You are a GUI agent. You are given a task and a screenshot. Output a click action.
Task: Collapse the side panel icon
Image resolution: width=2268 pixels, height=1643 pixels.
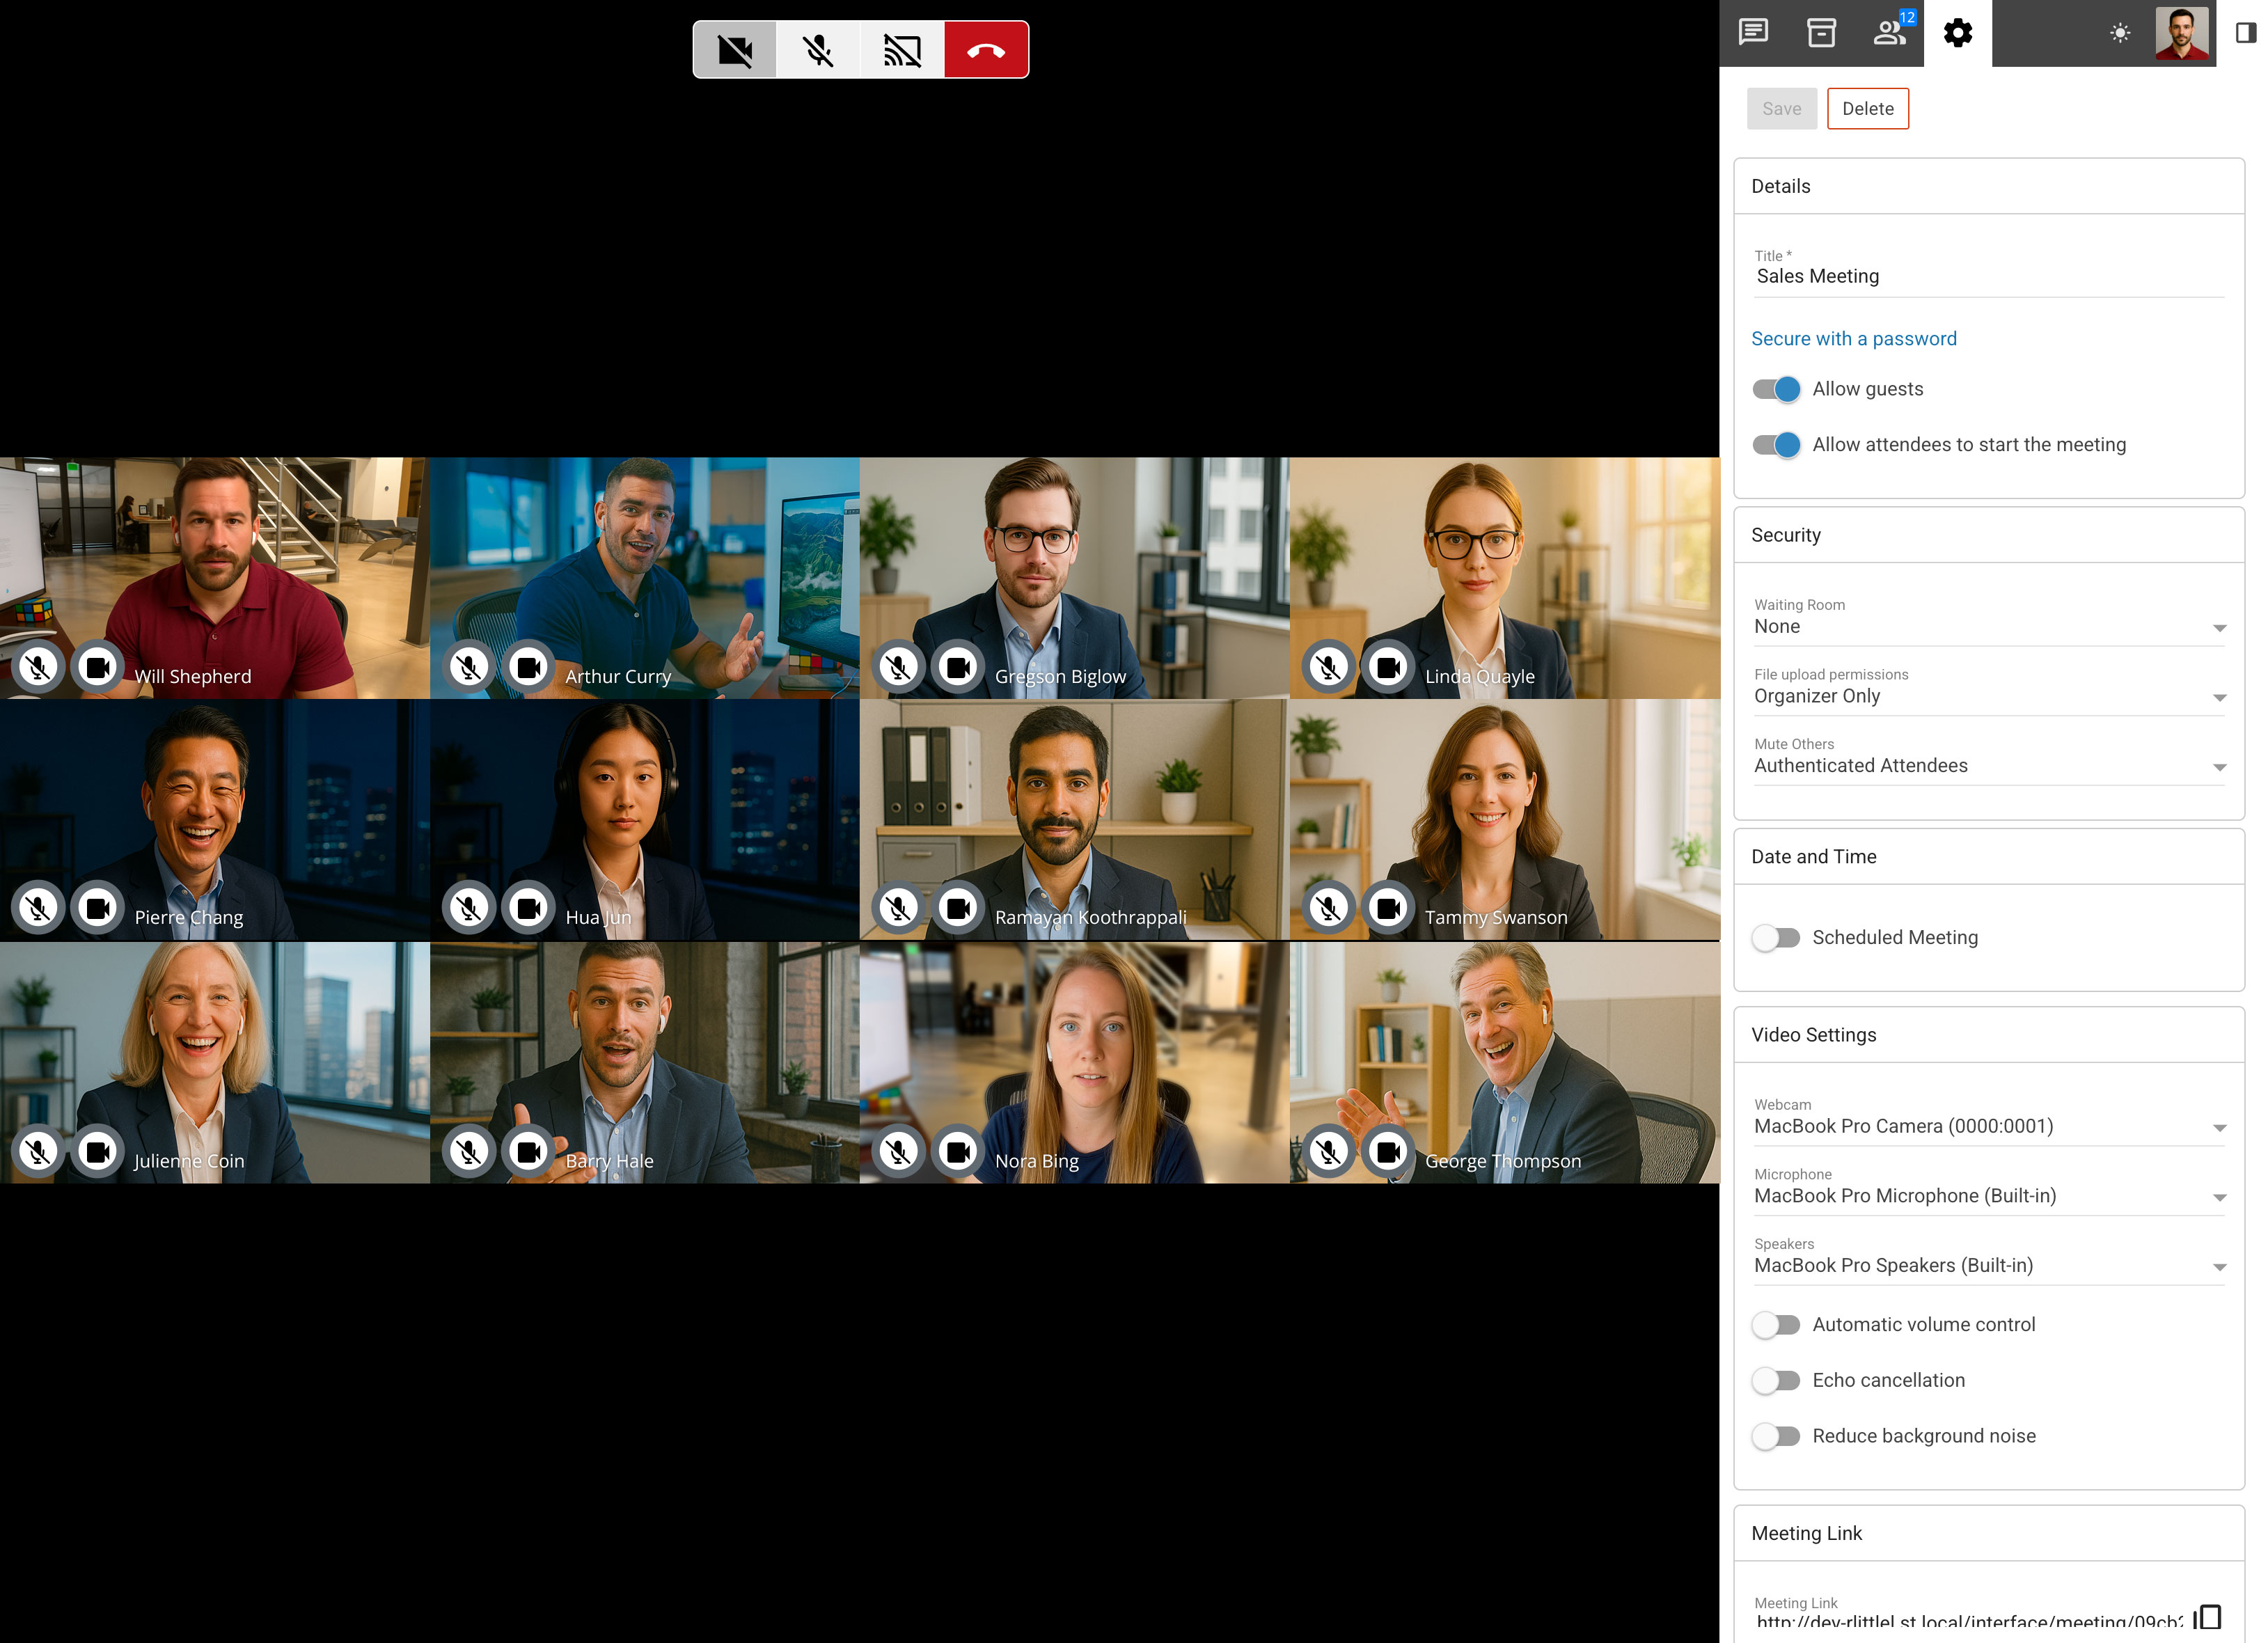click(2245, 33)
